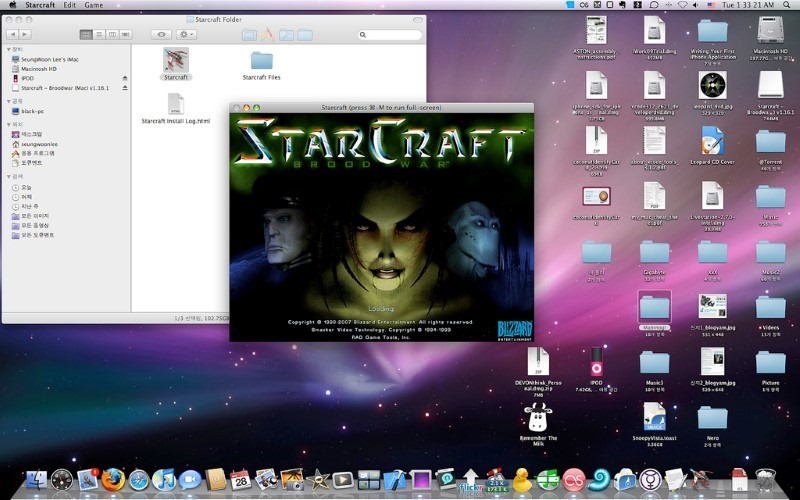This screenshot has width=800, height=500.
Task: Click the clock showing Tue 1:33:21 AM
Action: pos(748,5)
